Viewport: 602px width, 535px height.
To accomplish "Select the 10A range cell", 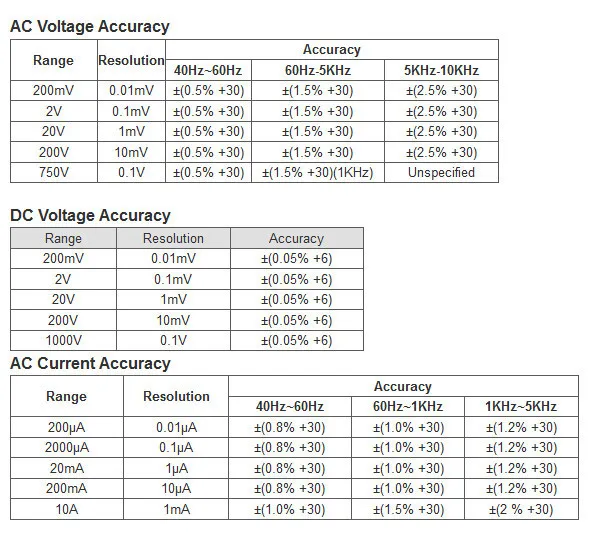I will coord(67,509).
